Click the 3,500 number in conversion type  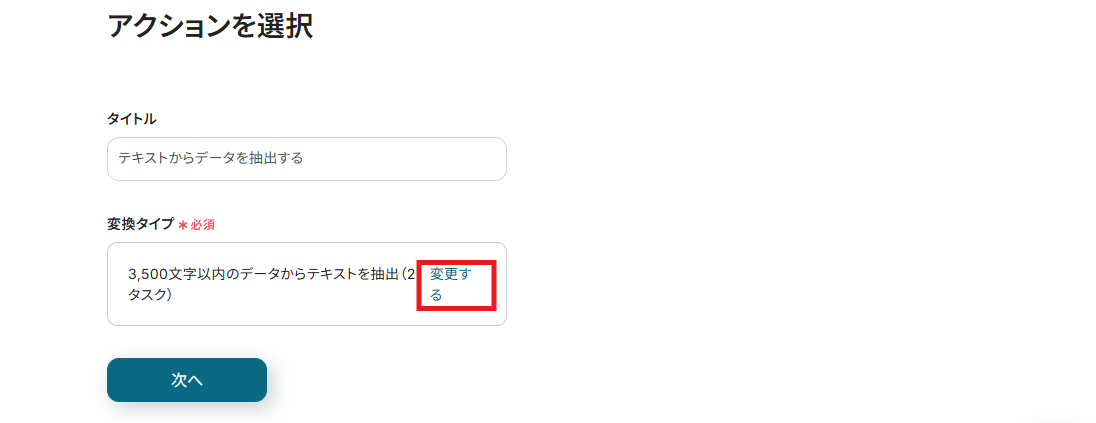tap(145, 274)
